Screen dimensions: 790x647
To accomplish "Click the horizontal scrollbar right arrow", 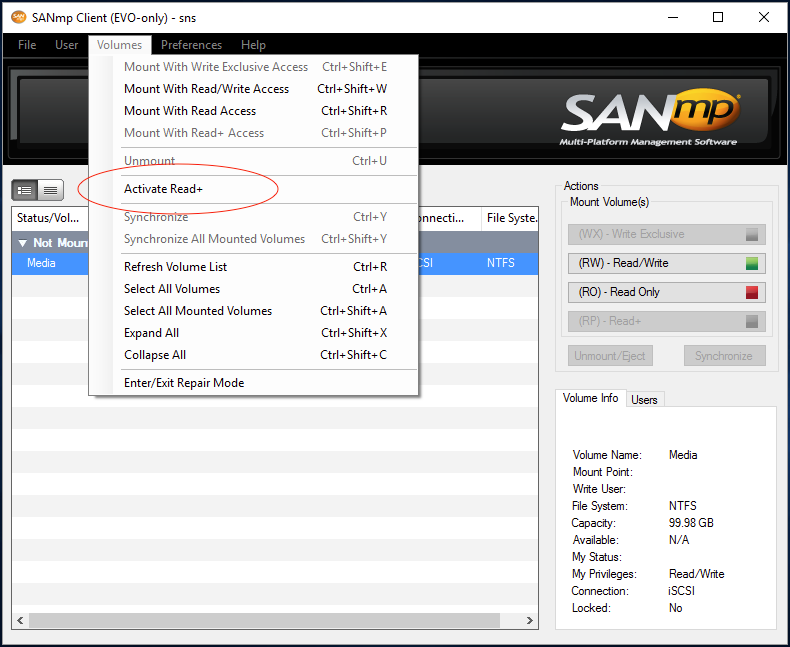I will point(530,620).
